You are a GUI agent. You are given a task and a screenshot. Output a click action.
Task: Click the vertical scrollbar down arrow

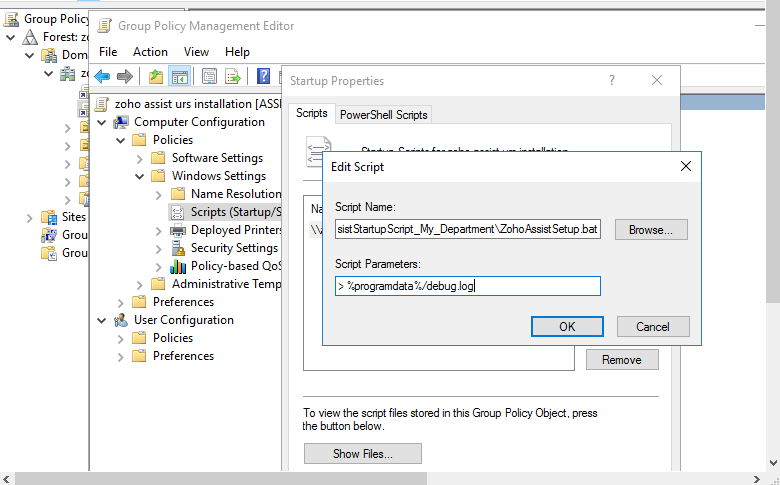(773, 463)
